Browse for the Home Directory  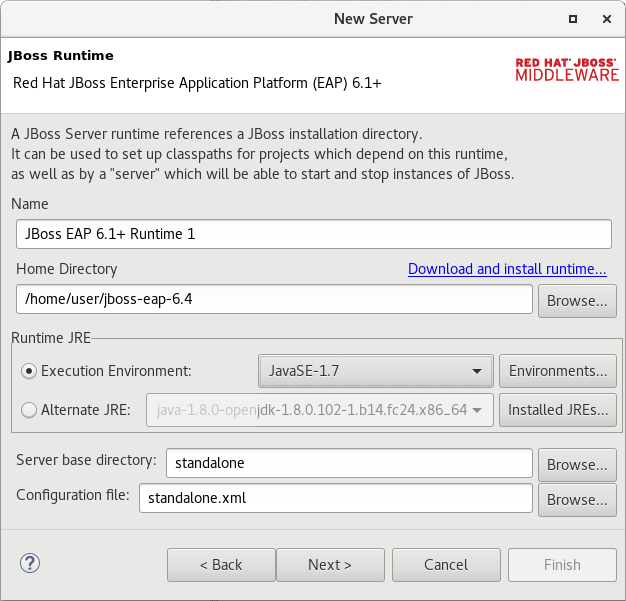coord(577,301)
